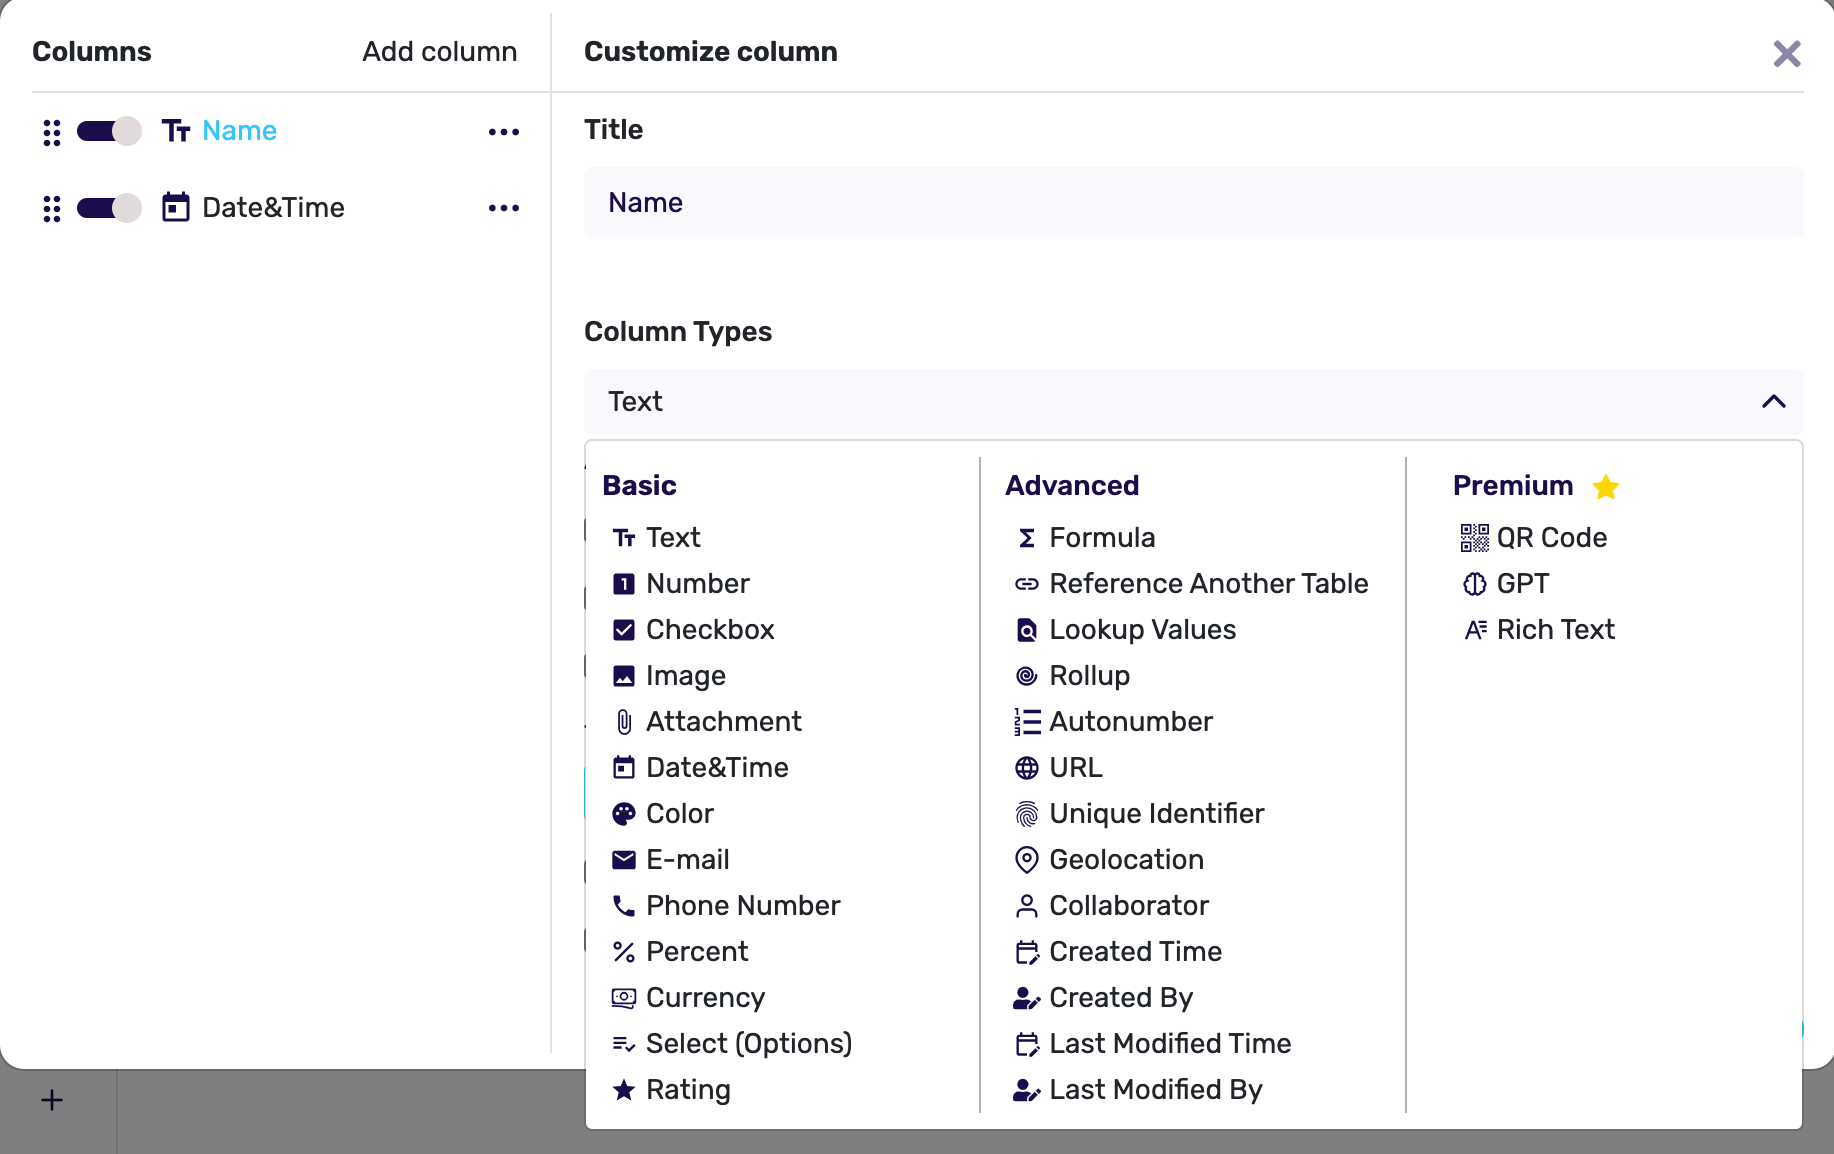Select the Collaborator person icon
The width and height of the screenshot is (1834, 1154).
pyautogui.click(x=1027, y=906)
